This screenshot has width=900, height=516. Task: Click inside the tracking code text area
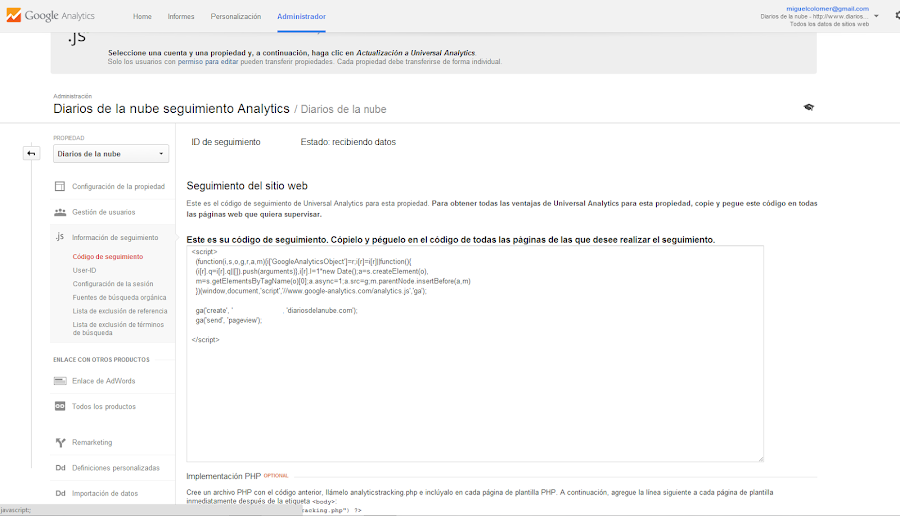[x=475, y=354]
